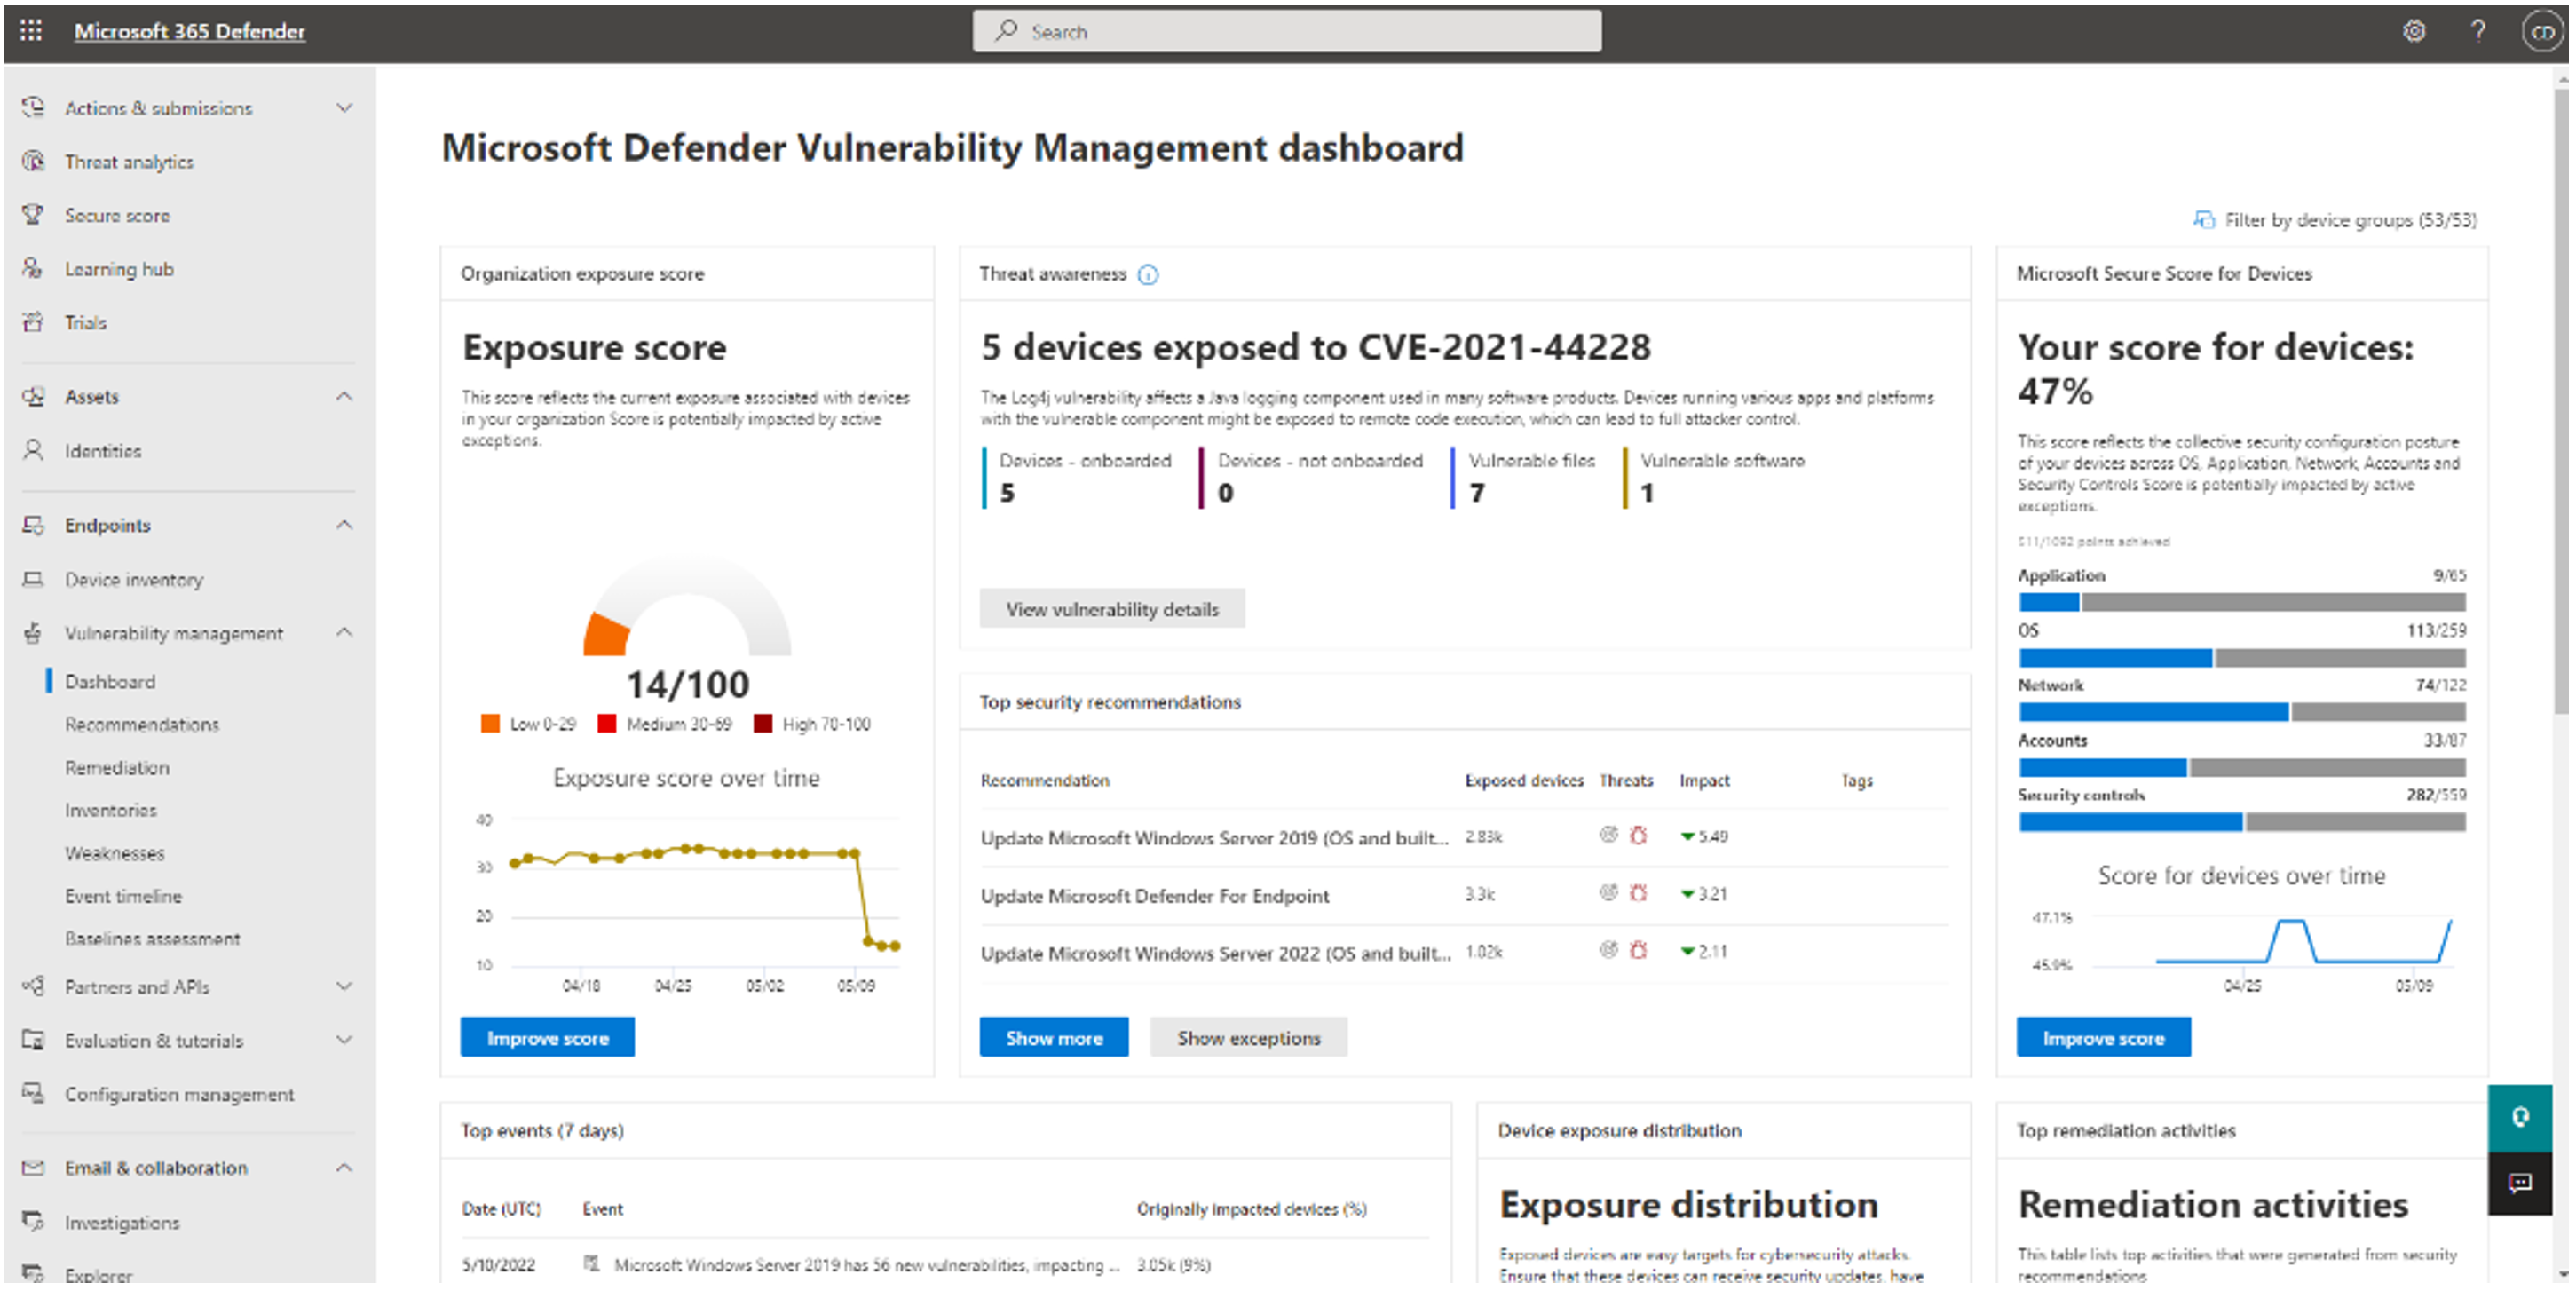Click Improve score under Secure Score for Devices
Viewport: 2576px width, 1291px height.
tap(2103, 1038)
